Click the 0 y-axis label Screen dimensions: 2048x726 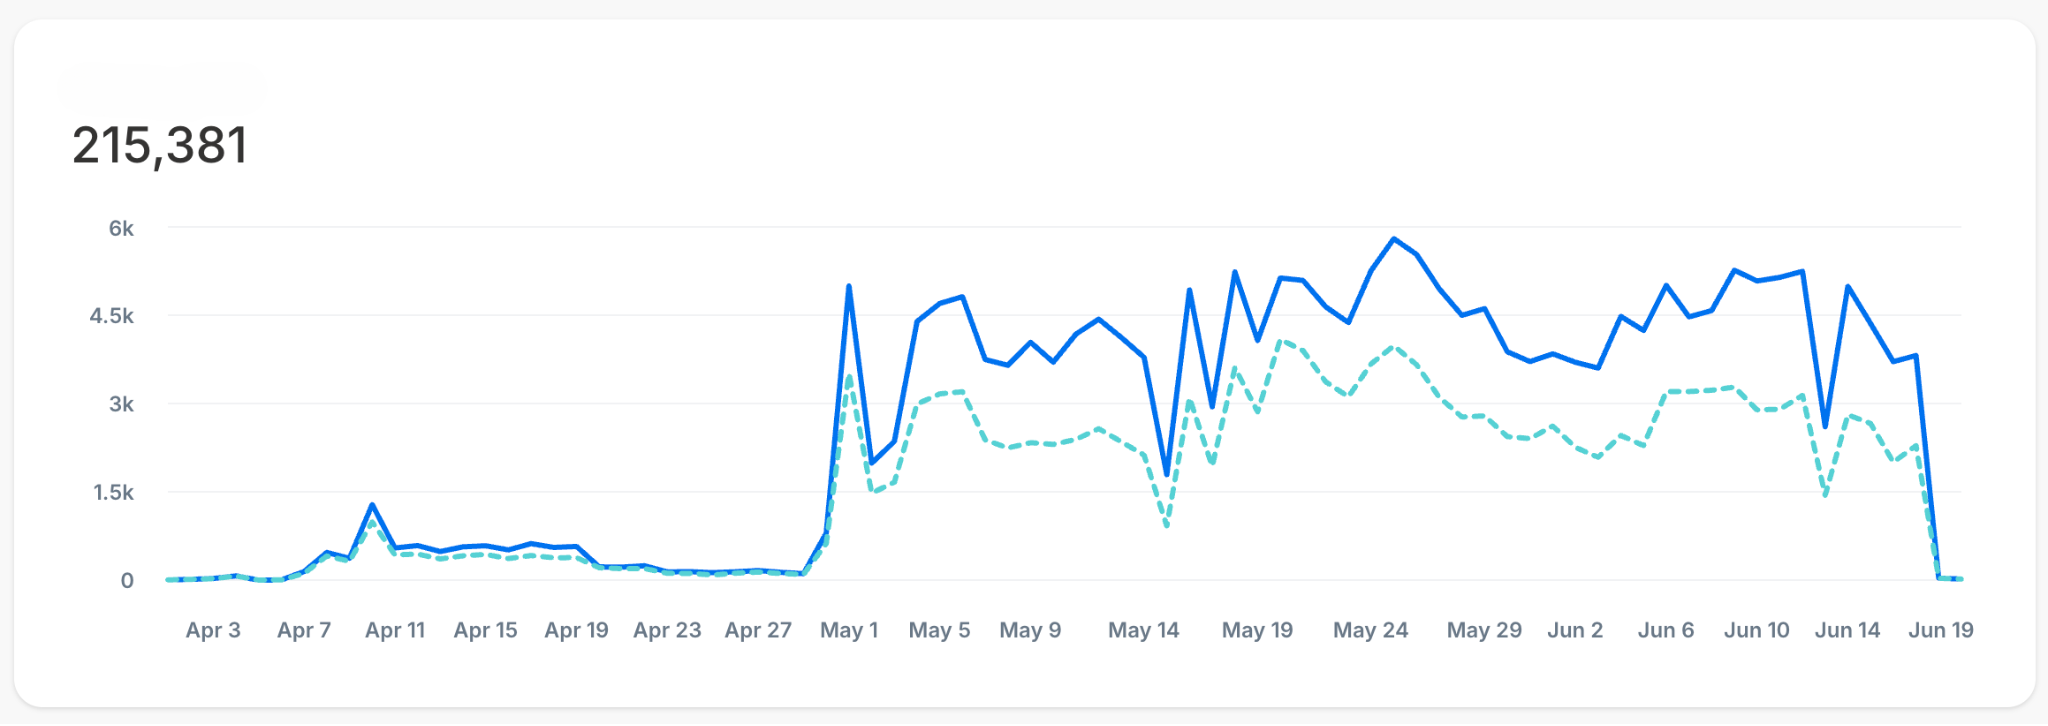(127, 581)
